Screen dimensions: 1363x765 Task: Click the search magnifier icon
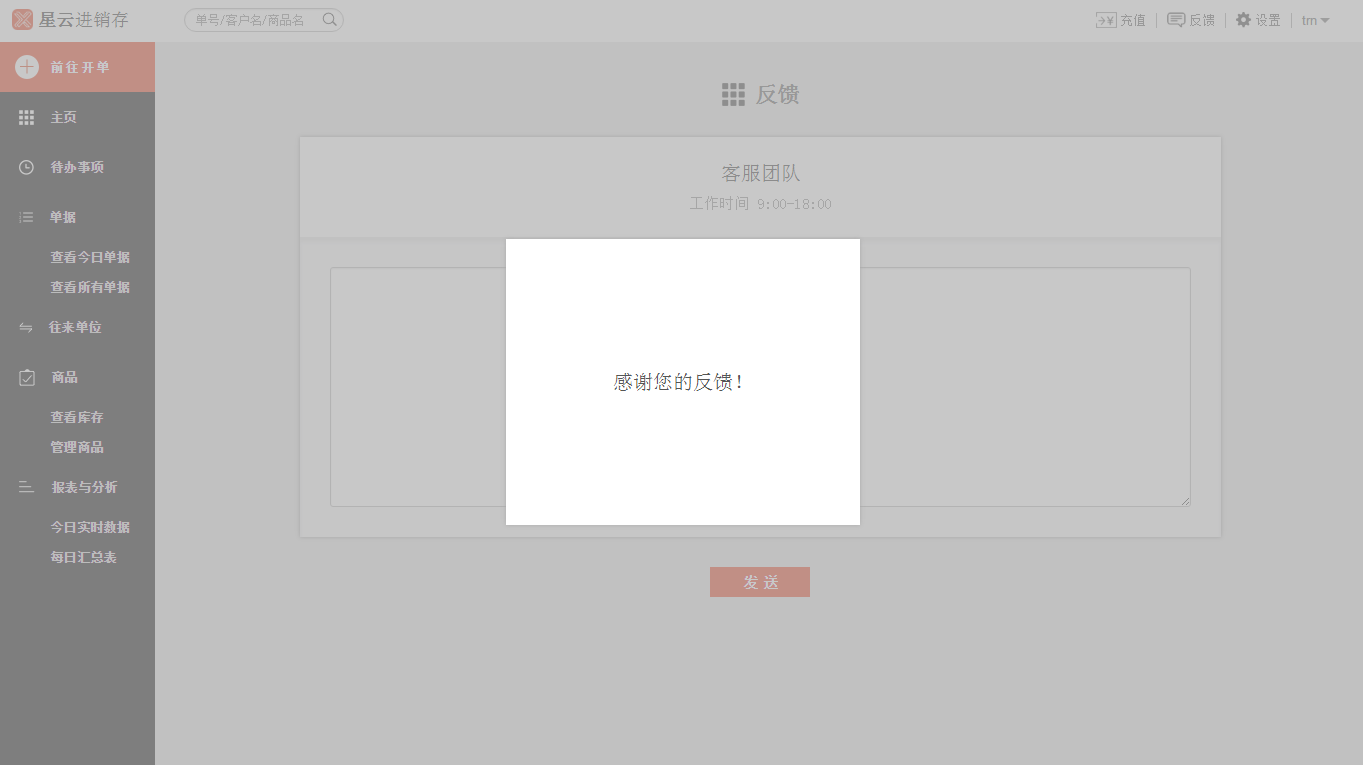click(x=329, y=20)
